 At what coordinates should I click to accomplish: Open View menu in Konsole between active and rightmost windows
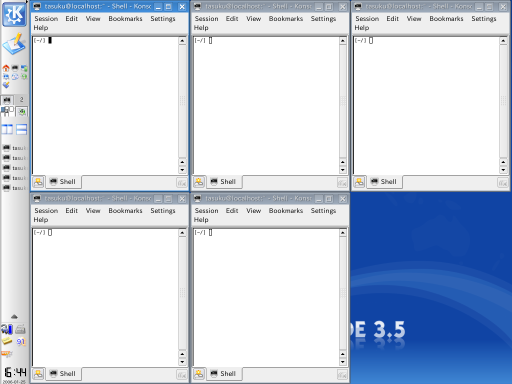pos(253,19)
